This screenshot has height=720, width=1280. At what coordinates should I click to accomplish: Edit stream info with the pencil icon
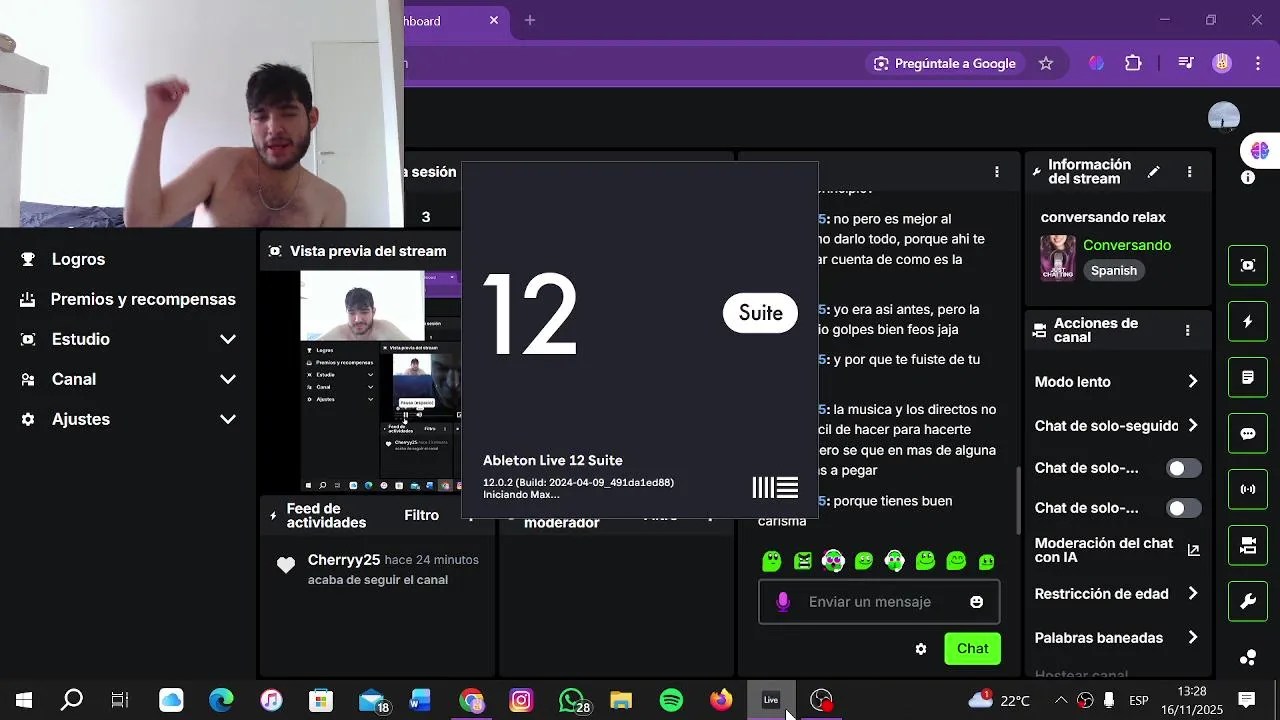1153,172
